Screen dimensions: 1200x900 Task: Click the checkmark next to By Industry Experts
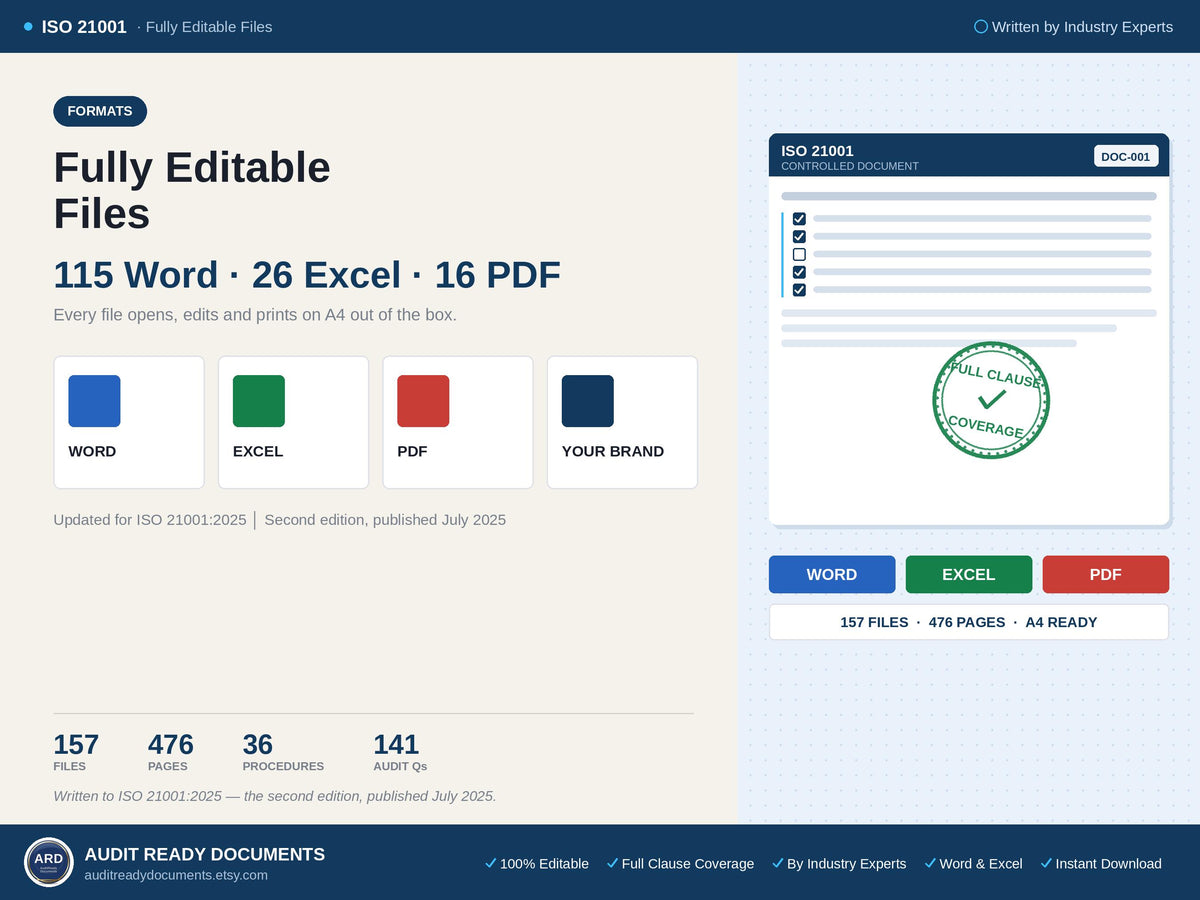click(777, 863)
